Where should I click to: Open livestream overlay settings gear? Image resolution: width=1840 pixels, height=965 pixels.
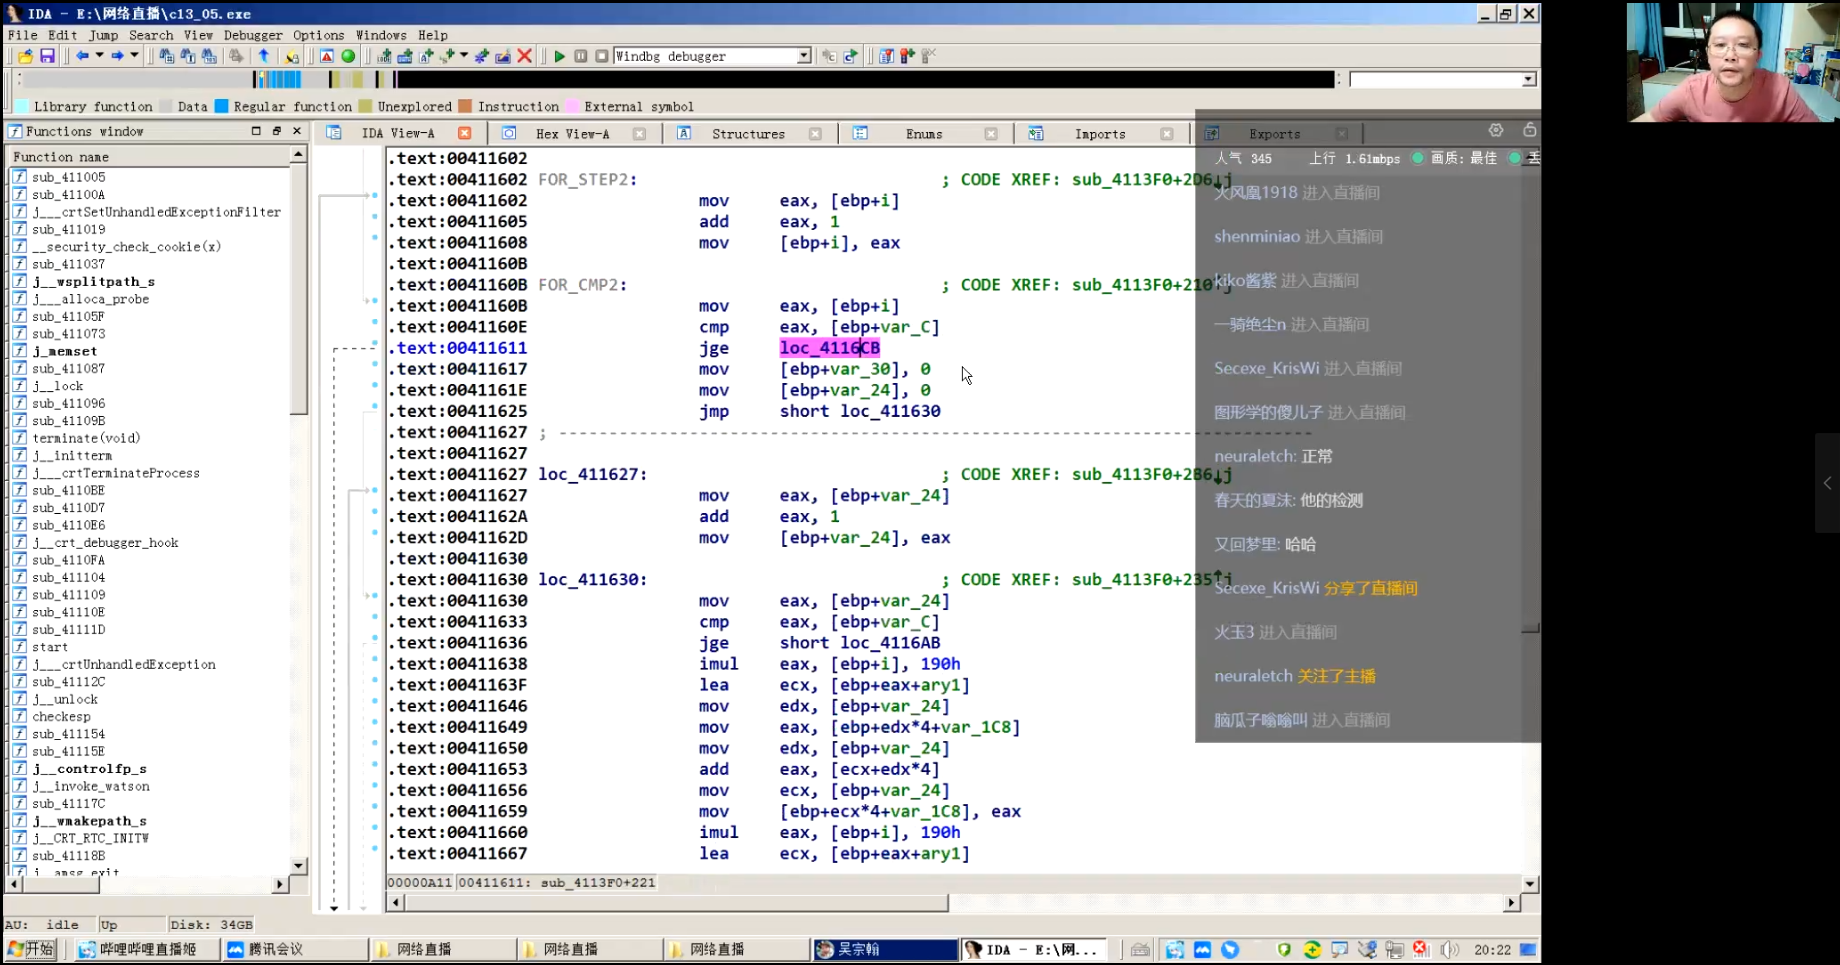point(1495,130)
